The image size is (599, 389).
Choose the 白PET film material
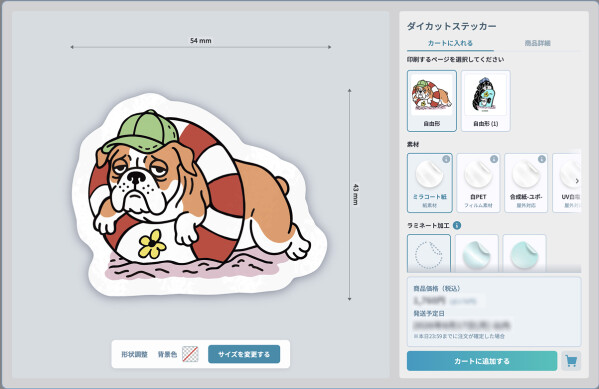478,183
